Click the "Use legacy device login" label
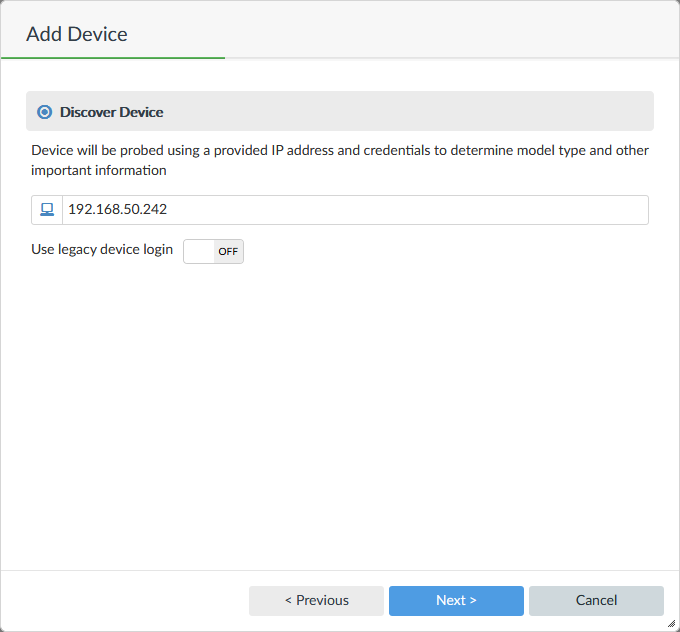 tap(102, 249)
